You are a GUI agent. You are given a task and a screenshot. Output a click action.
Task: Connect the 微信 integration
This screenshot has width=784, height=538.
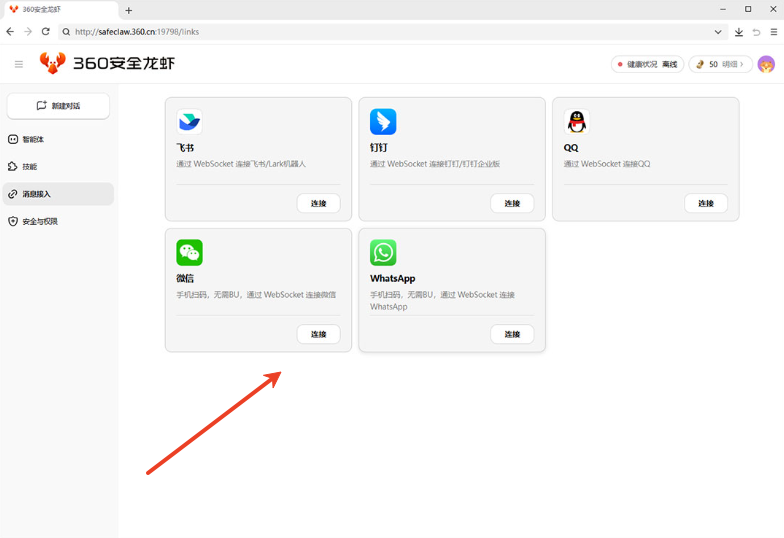[x=318, y=334]
